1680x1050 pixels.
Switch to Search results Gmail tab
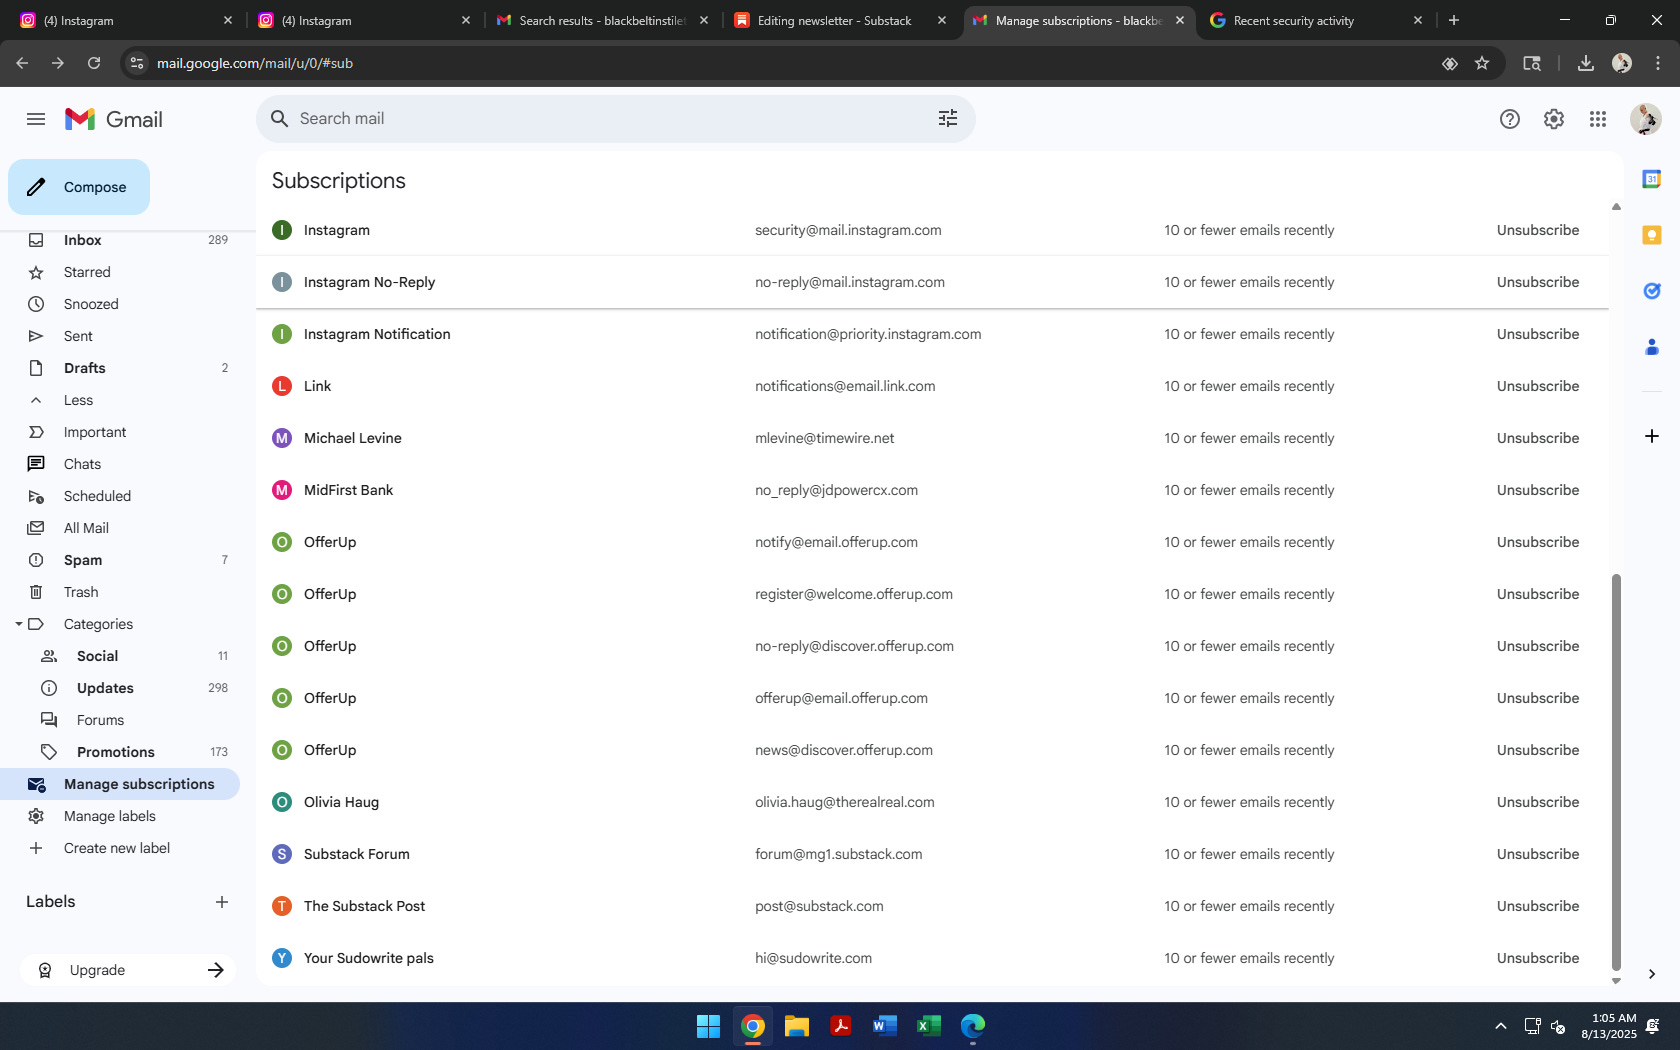(x=603, y=20)
